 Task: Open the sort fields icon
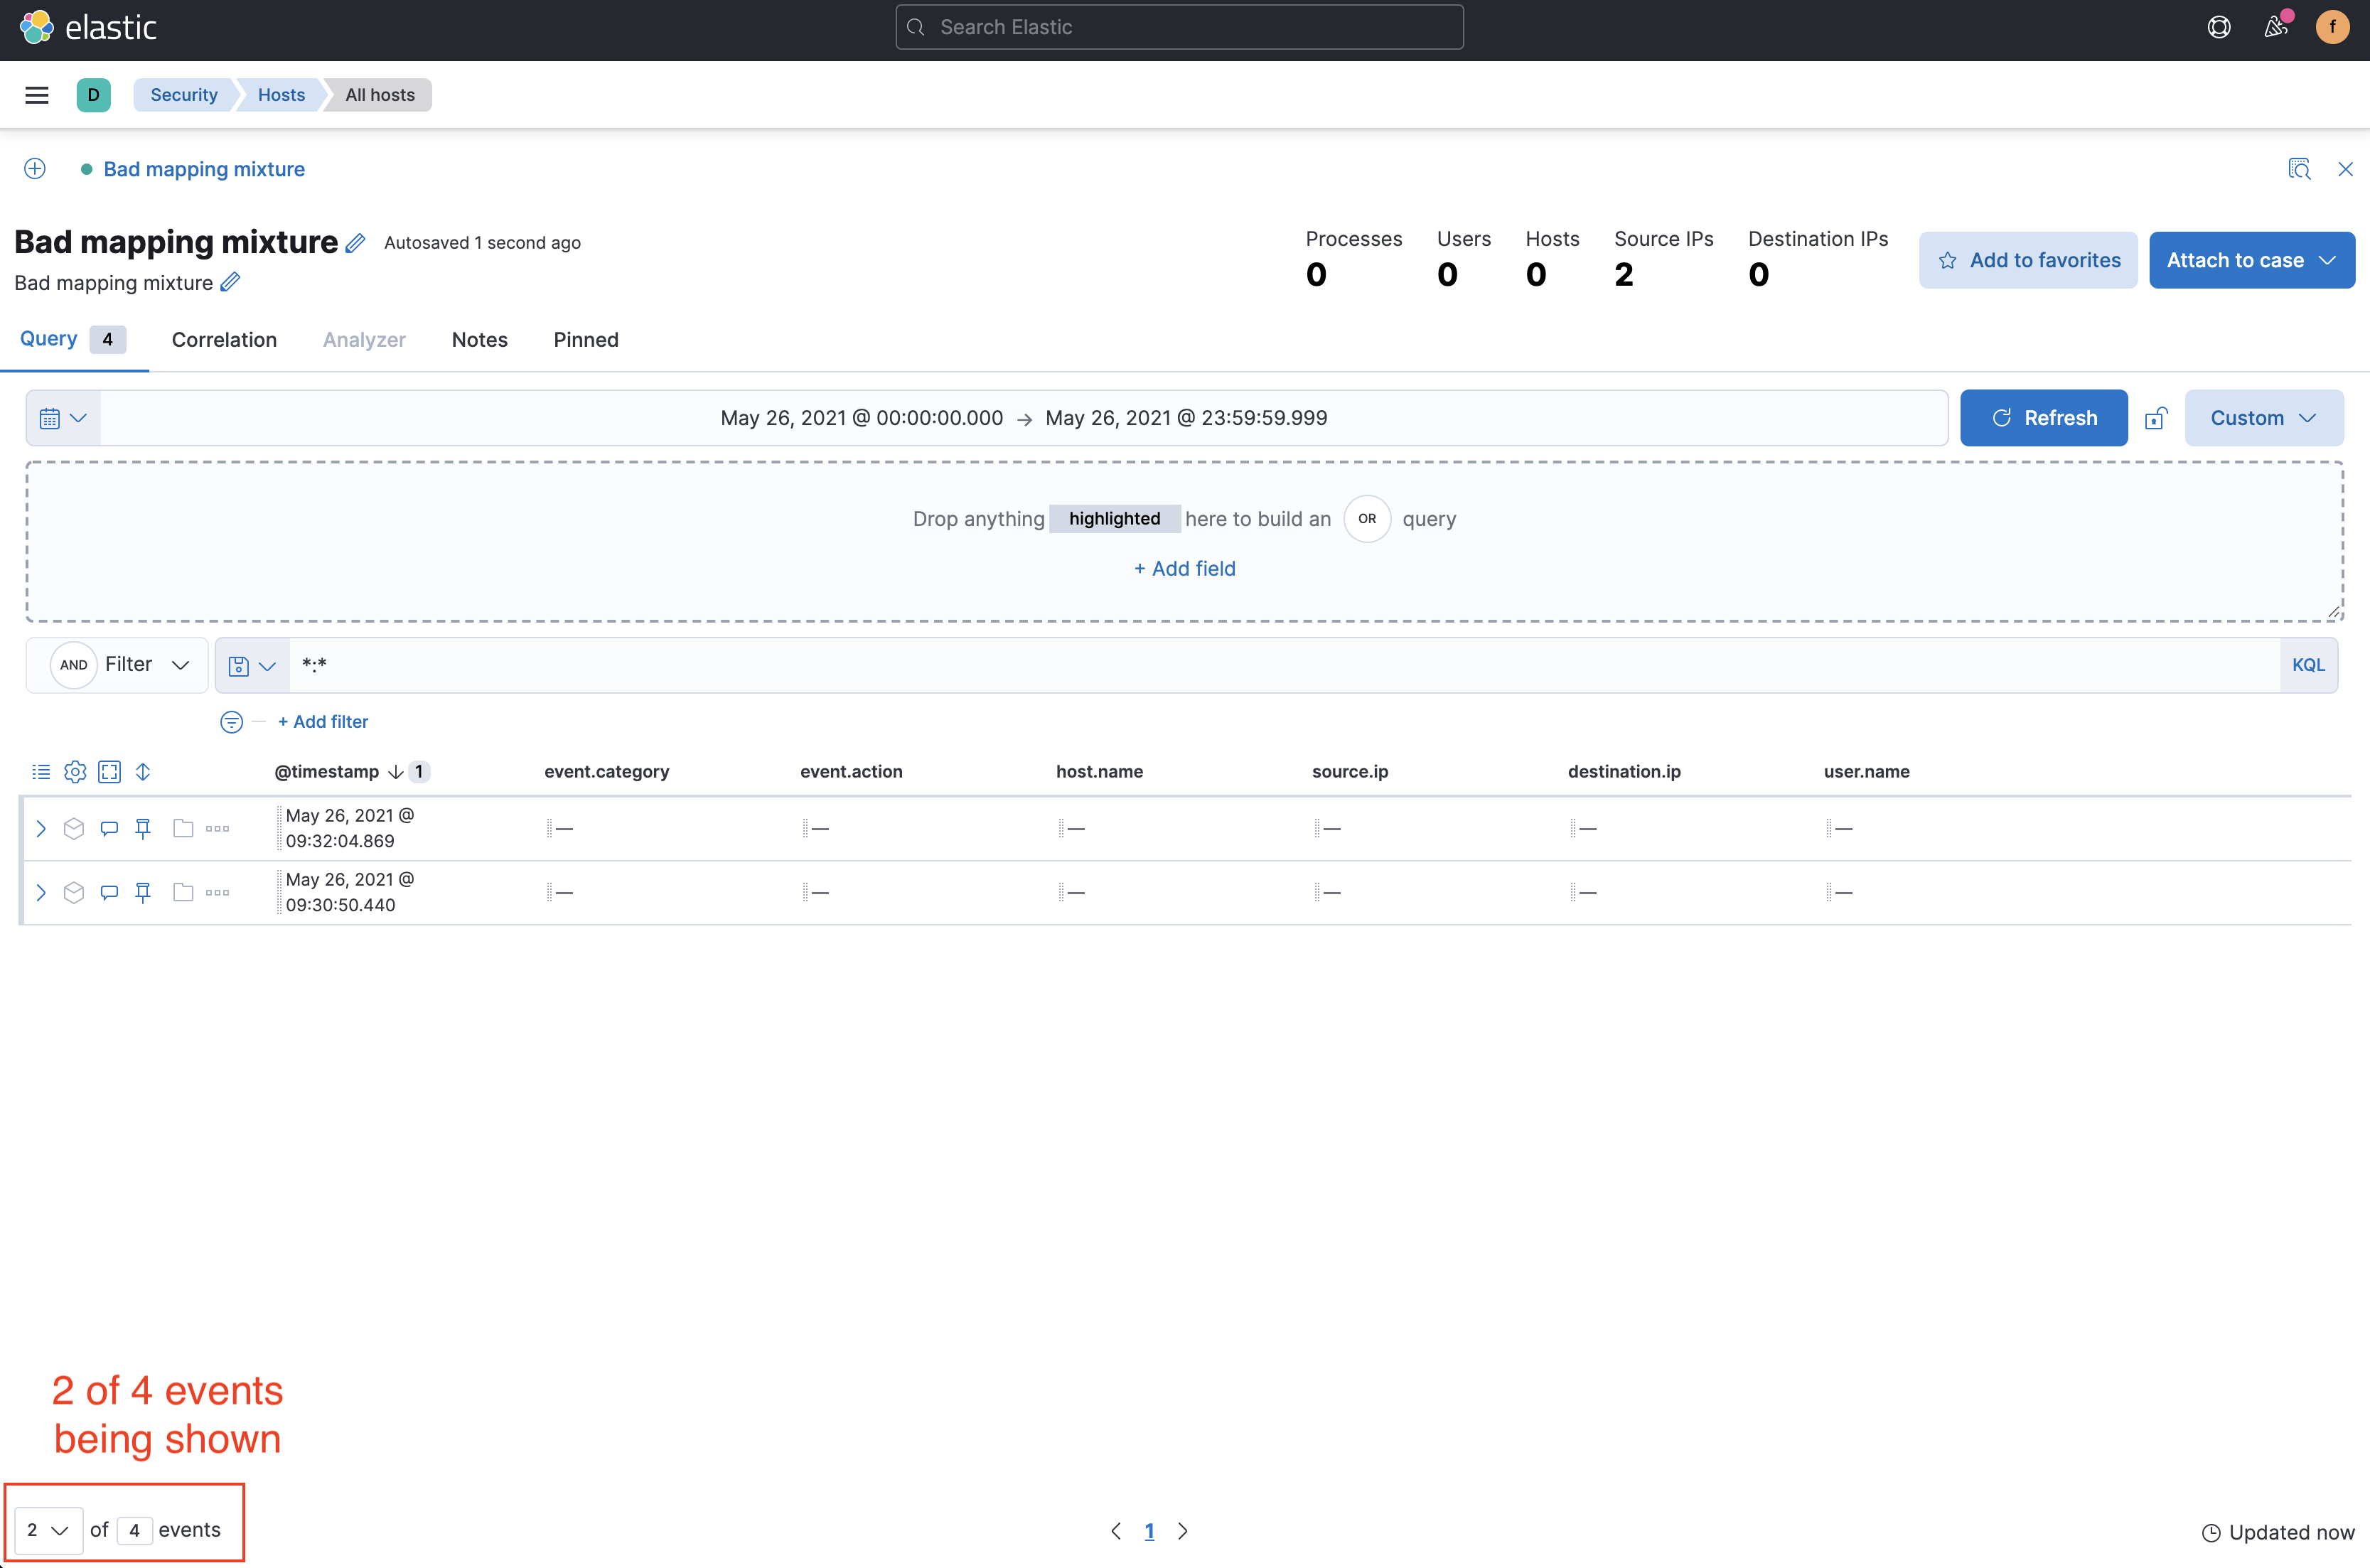point(143,772)
